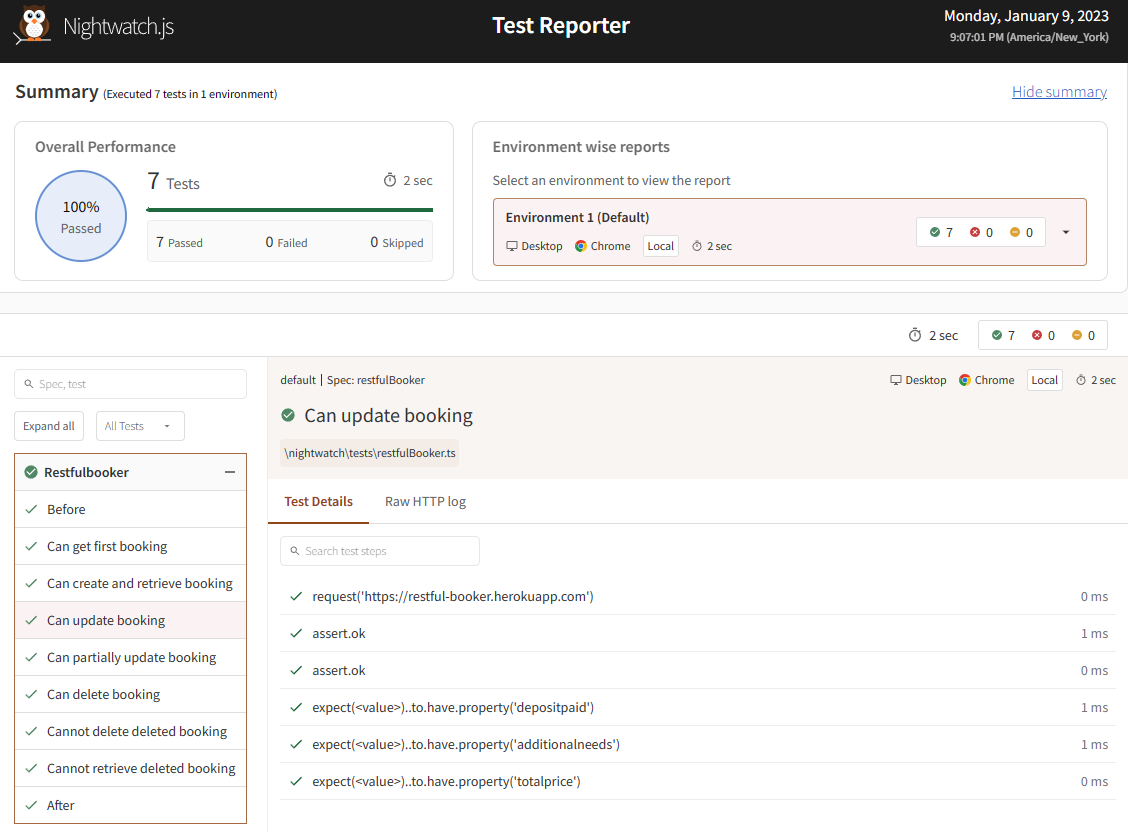Click the Hide summary link

1059,91
